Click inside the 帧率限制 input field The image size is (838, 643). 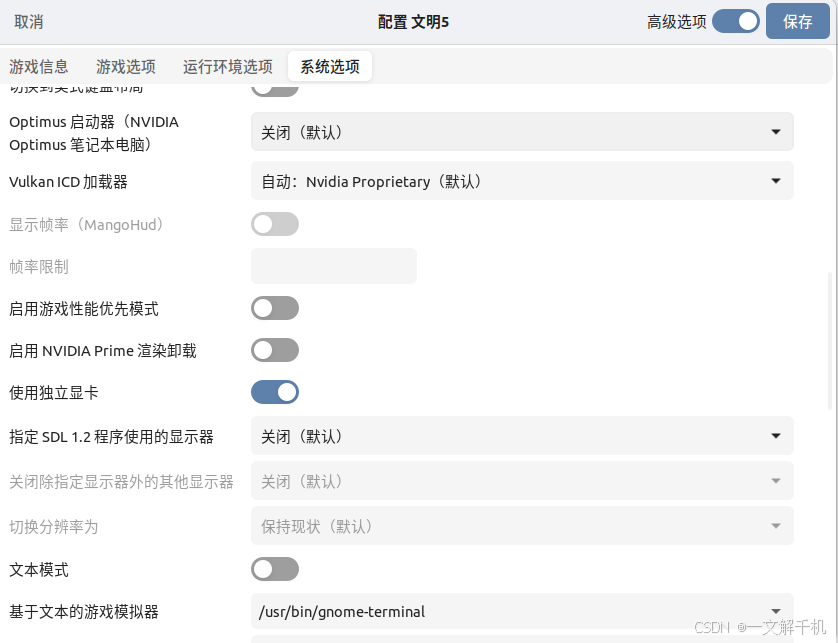click(334, 266)
